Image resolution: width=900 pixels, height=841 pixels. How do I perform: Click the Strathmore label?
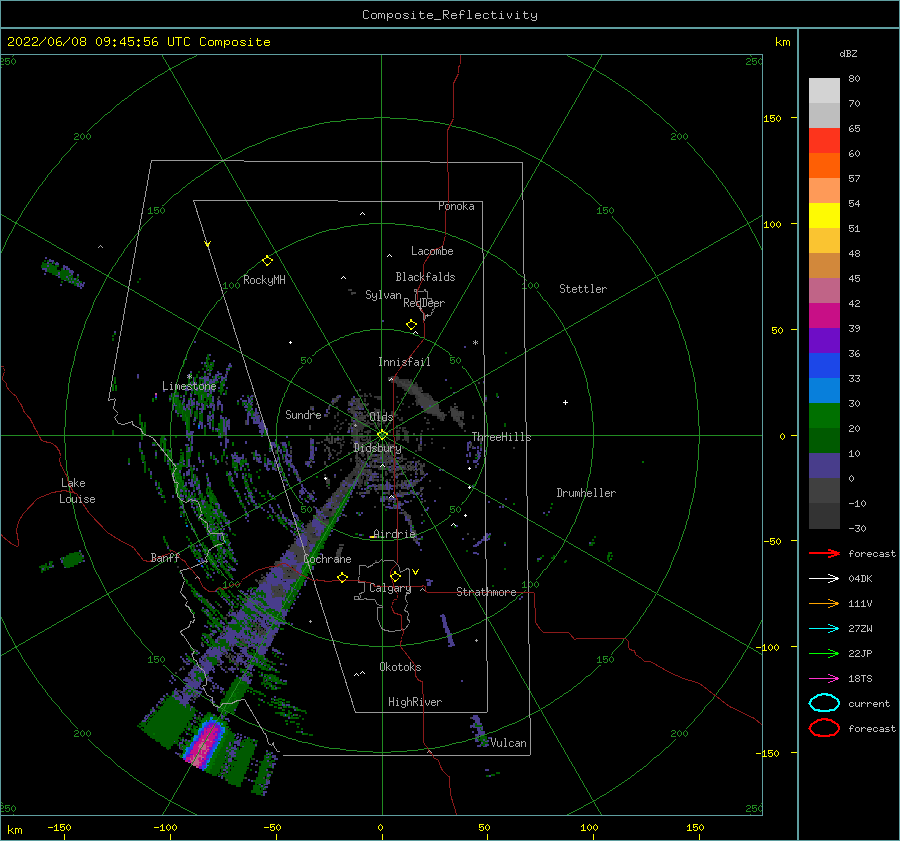pos(486,592)
